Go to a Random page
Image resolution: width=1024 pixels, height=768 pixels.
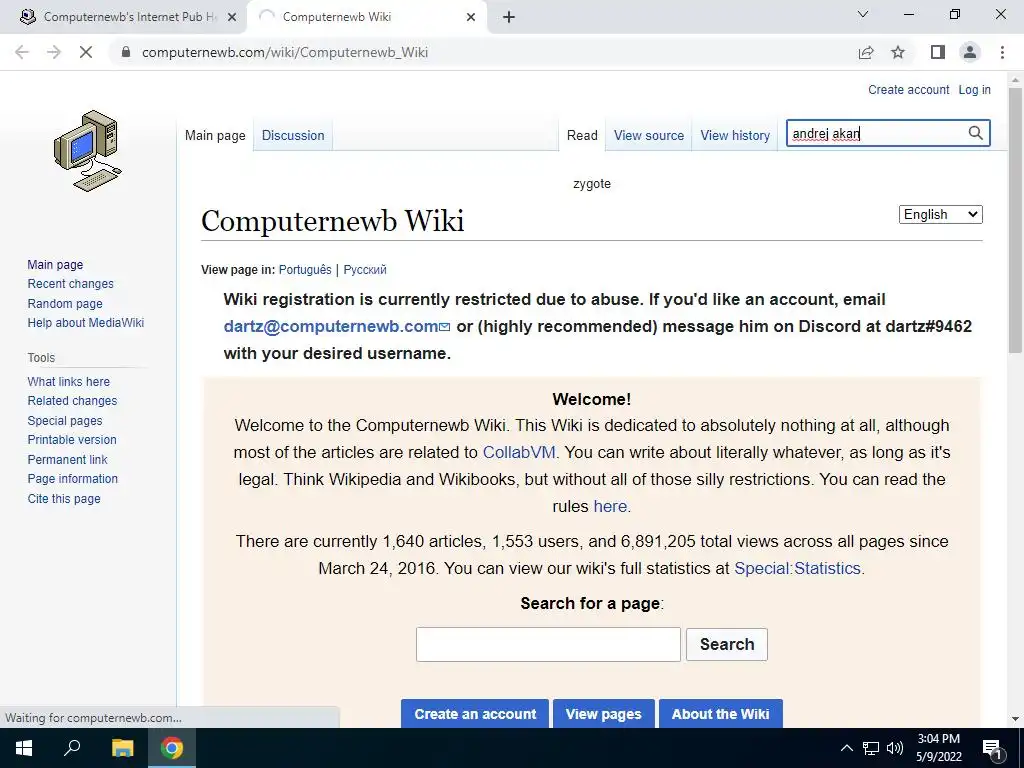[x=65, y=304]
